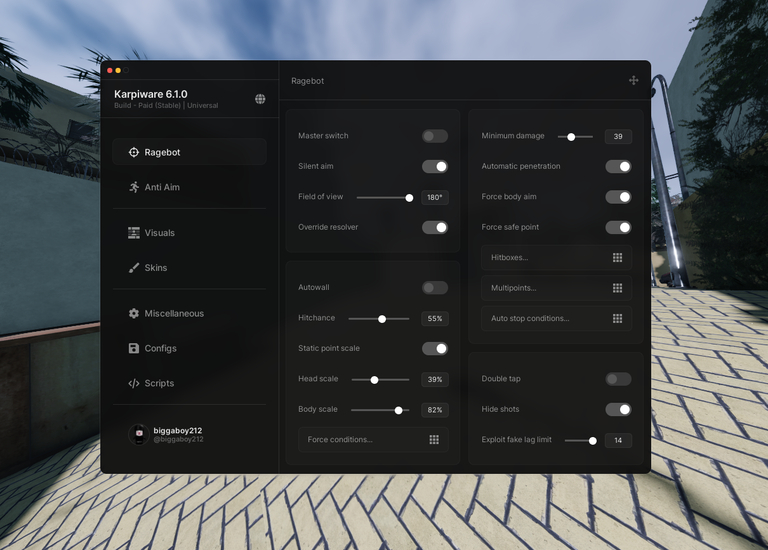Click the globe language icon

tap(260, 99)
